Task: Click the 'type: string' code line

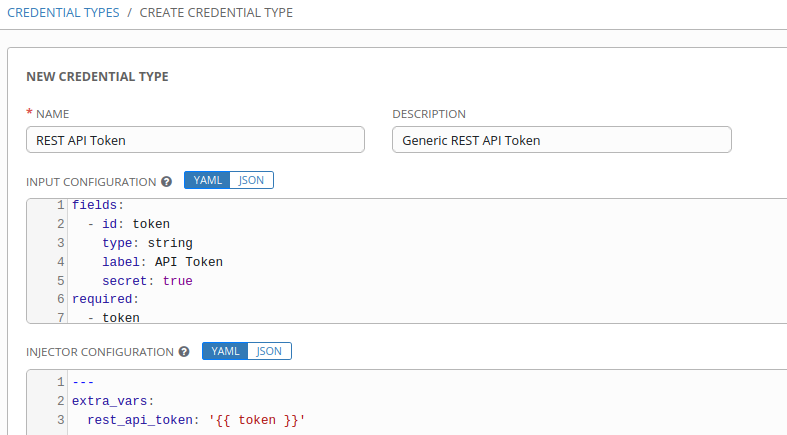Action: [x=147, y=243]
